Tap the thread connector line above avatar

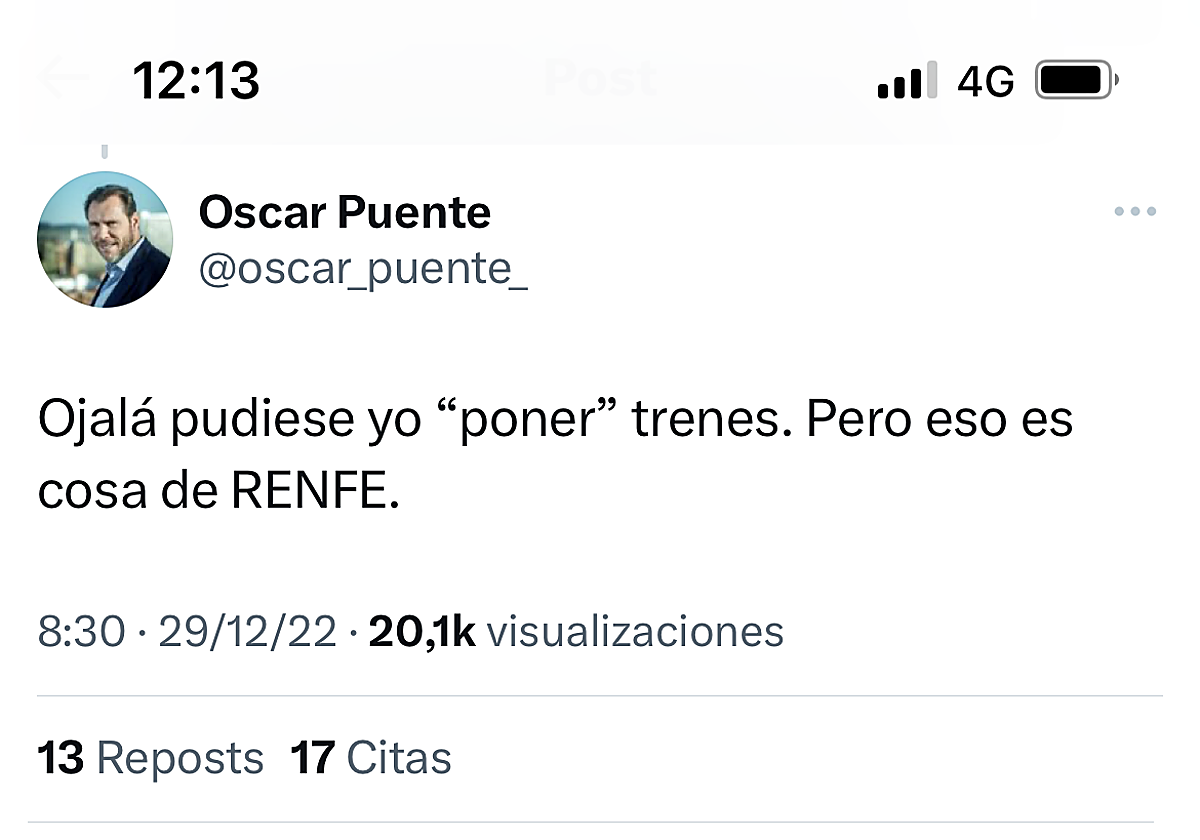(104, 151)
